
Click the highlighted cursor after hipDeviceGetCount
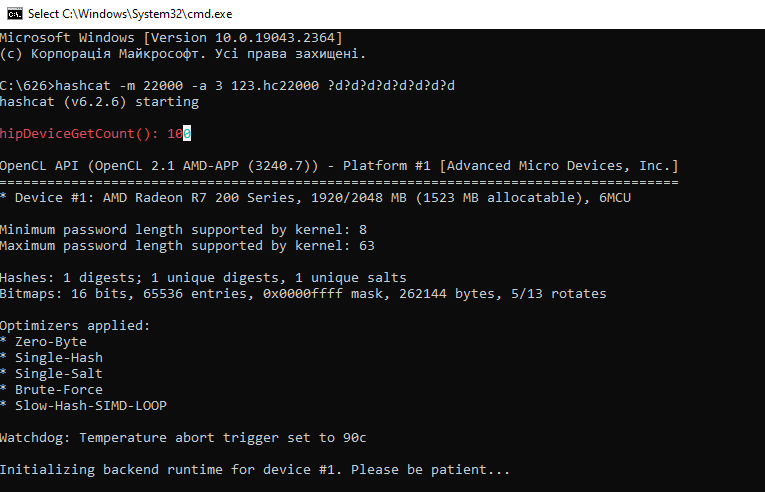pyautogui.click(x=187, y=133)
